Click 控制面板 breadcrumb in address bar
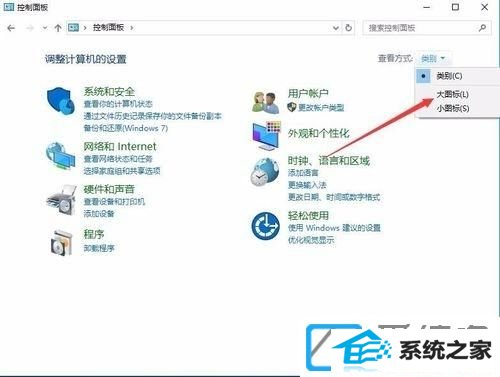 point(108,28)
